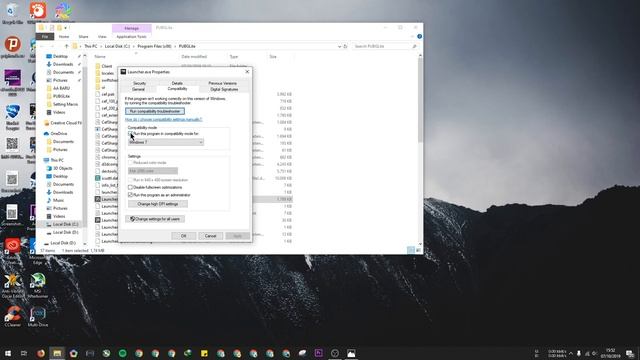640x360 pixels.
Task: Switch to the Digital Signatures tab
Action: coord(224,89)
